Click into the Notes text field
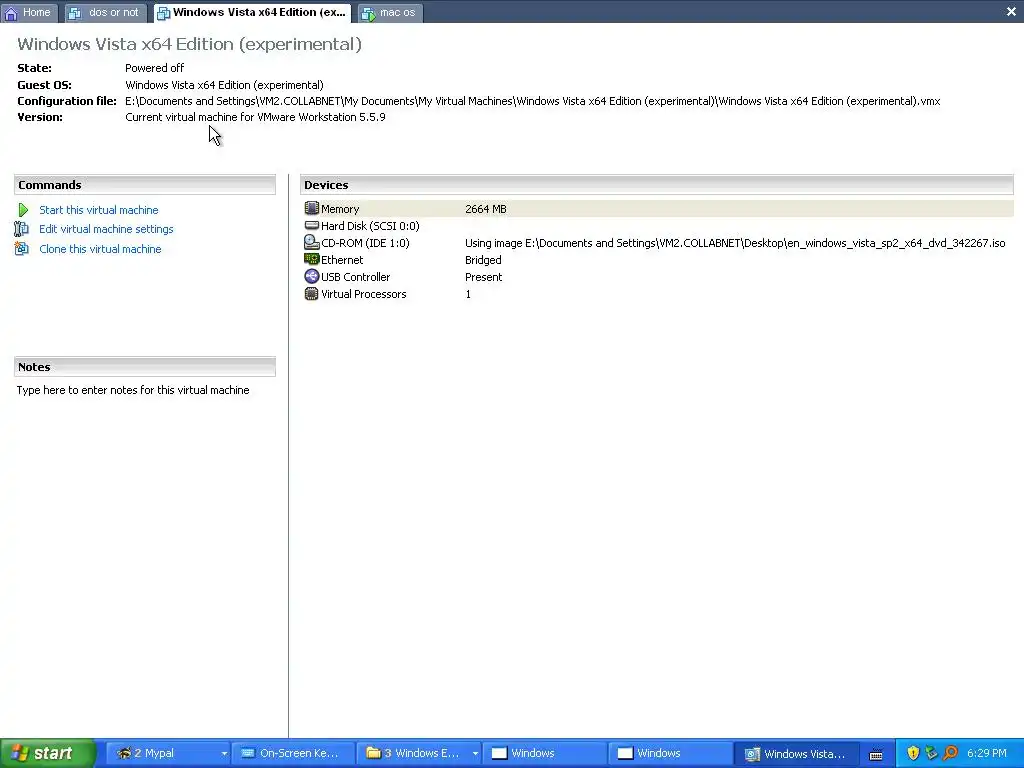The width and height of the screenshot is (1024, 768). point(133,390)
